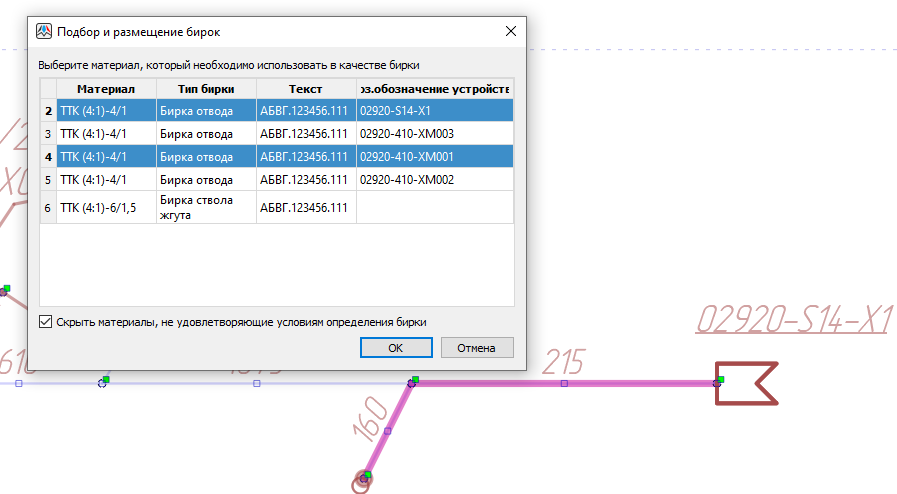Select row with designation 02920-410-XM001

pos(435,156)
